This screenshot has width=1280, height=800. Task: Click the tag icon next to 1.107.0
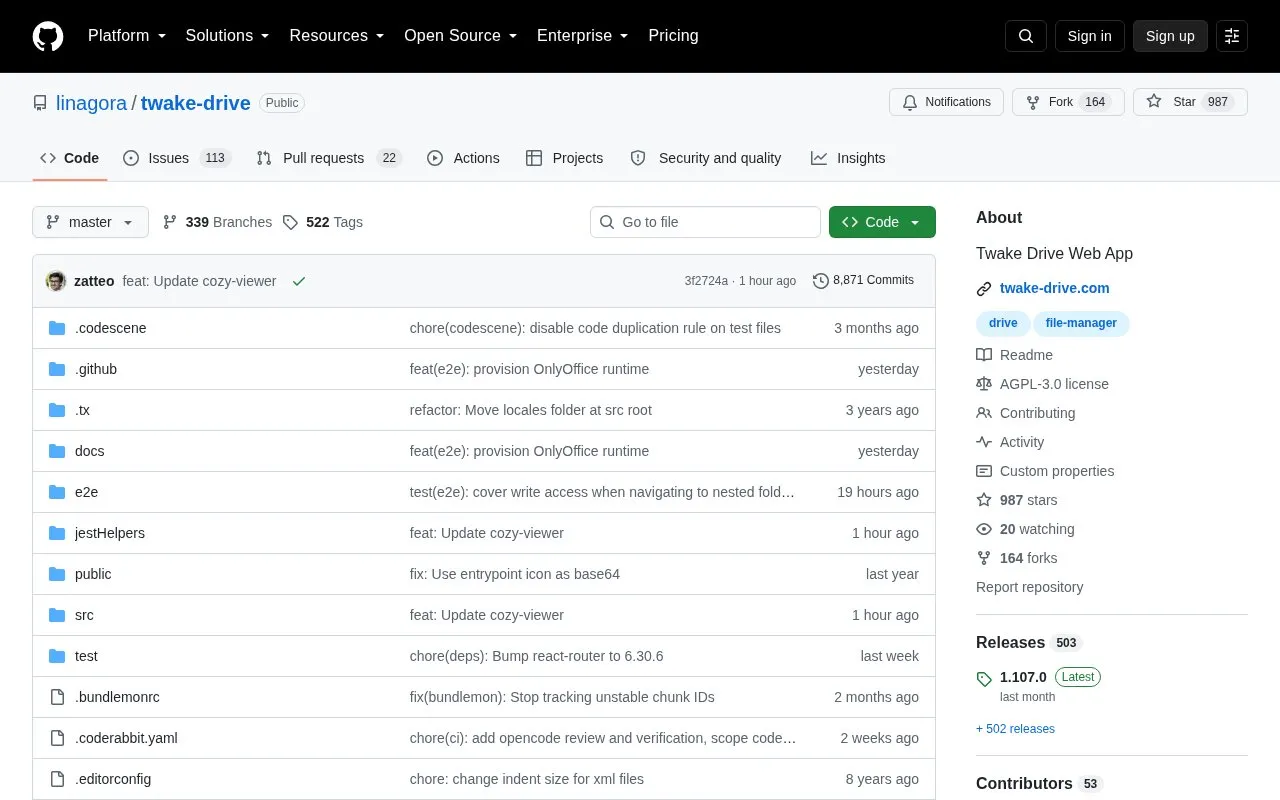click(x=984, y=679)
